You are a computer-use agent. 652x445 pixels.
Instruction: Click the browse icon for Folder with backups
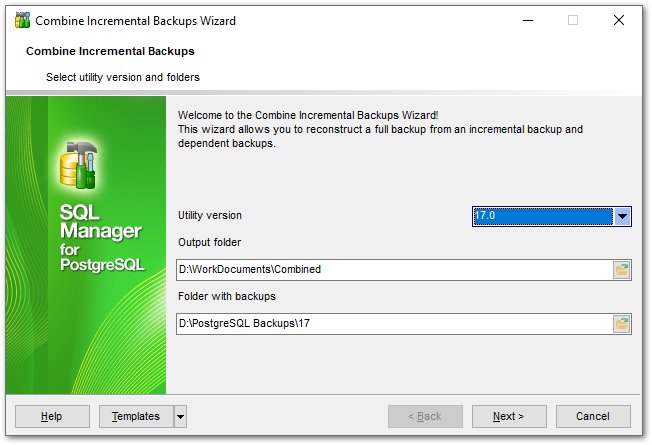click(x=622, y=323)
